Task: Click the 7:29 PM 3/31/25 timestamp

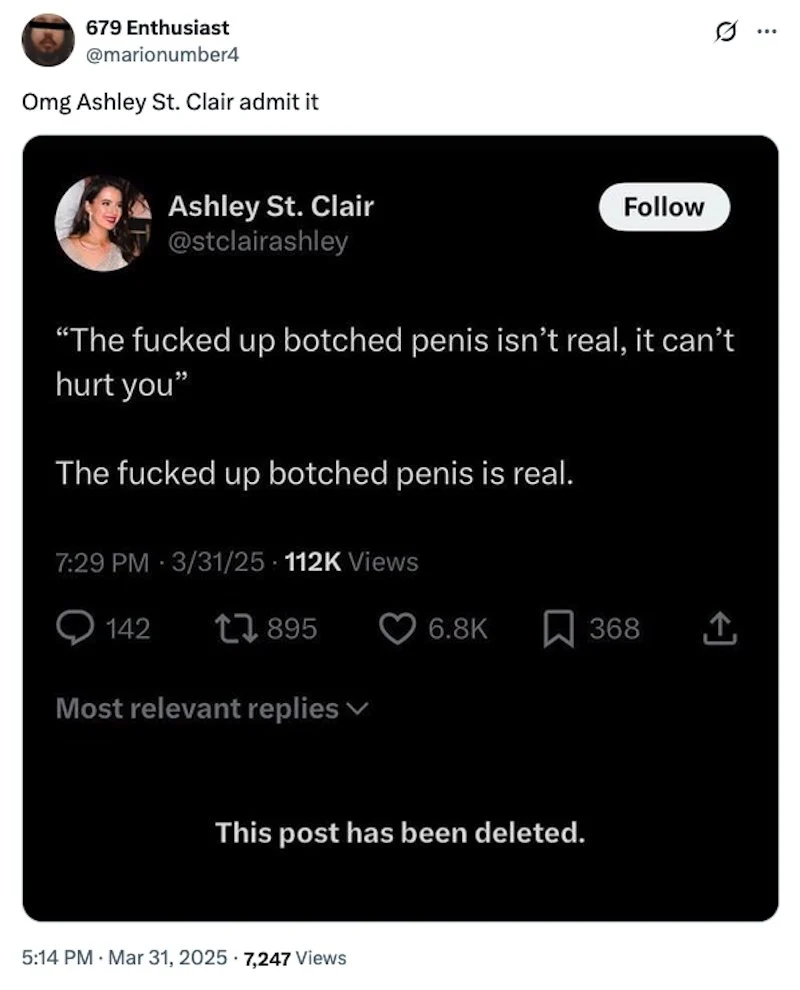Action: click(x=162, y=562)
